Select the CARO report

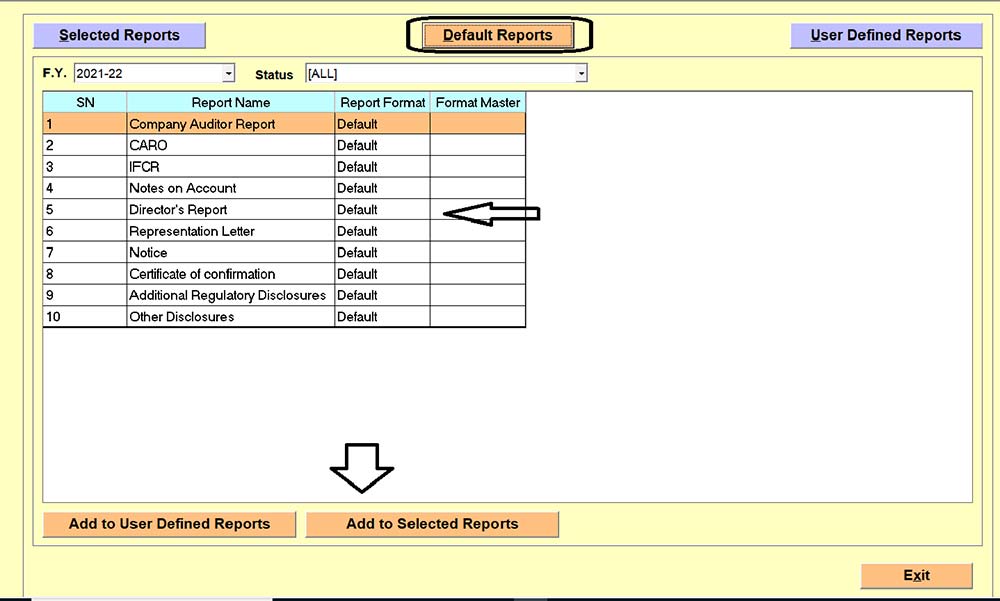coord(230,145)
